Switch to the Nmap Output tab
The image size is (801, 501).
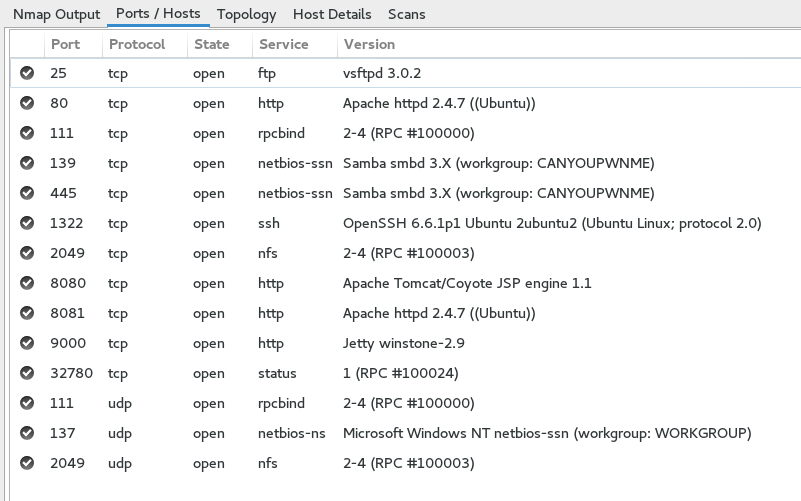[56, 14]
